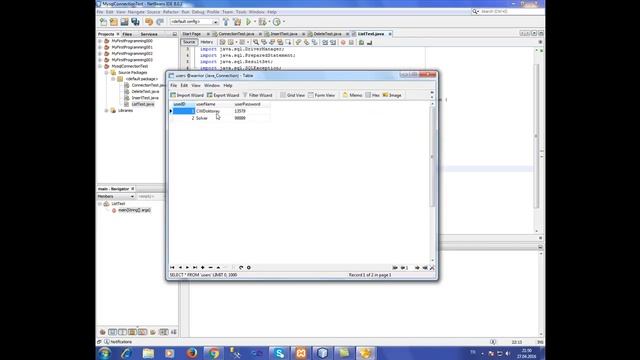The height and width of the screenshot is (360, 640).
Task: Click the Profile Project clock icon
Action: point(277,22)
